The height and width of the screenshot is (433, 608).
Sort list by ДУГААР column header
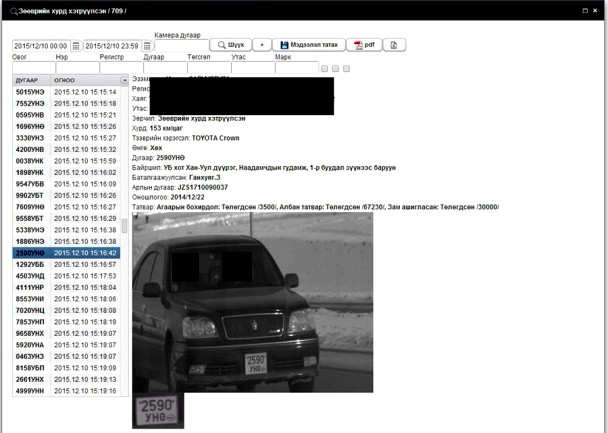pos(31,80)
